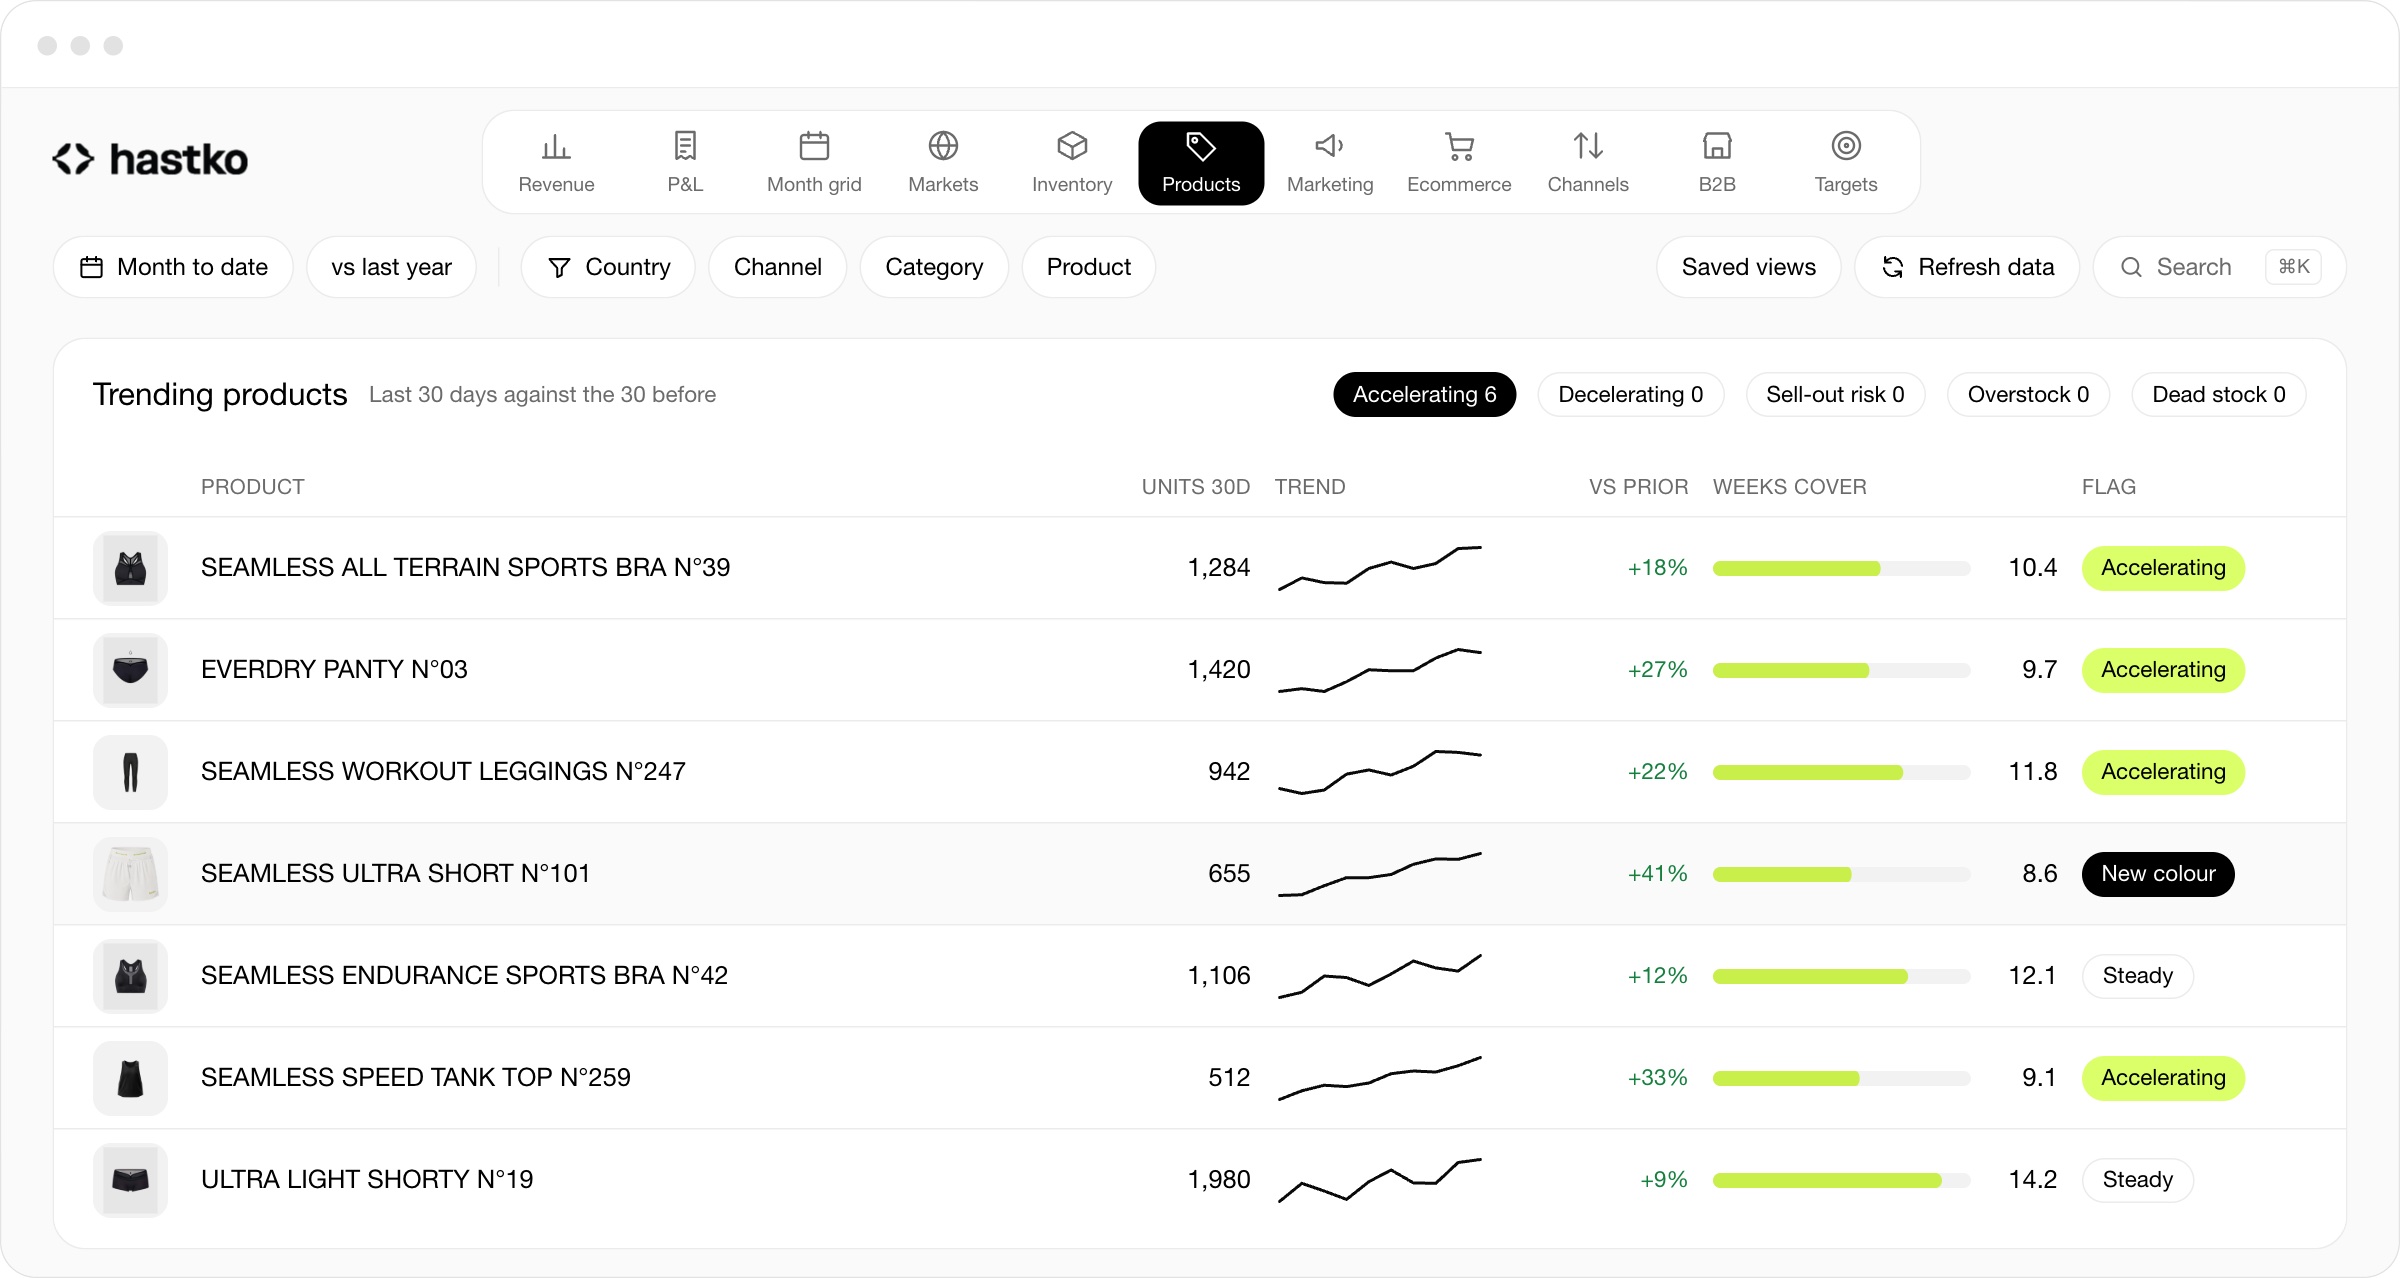The height and width of the screenshot is (1278, 2400).
Task: Toggle the Accelerating 6 filter chip
Action: pos(1424,395)
